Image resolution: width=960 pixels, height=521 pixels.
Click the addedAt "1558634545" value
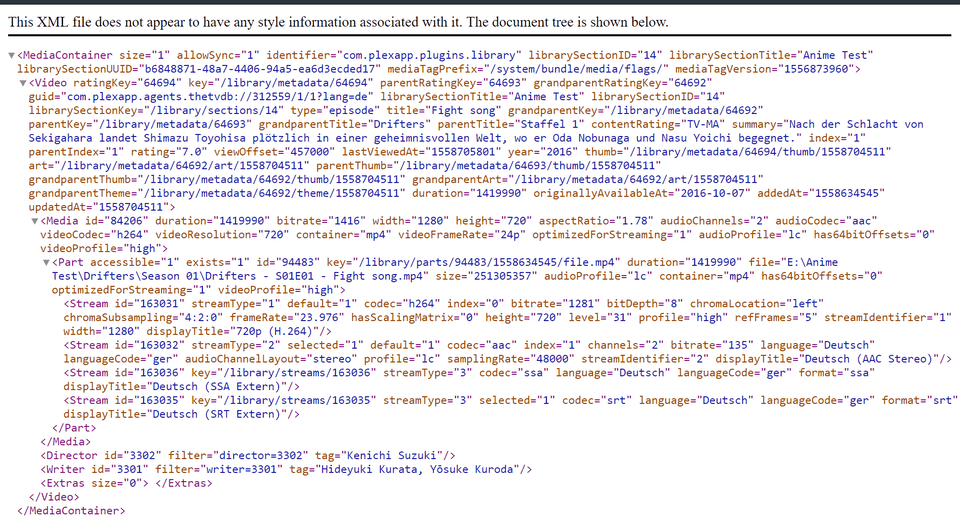[847, 193]
